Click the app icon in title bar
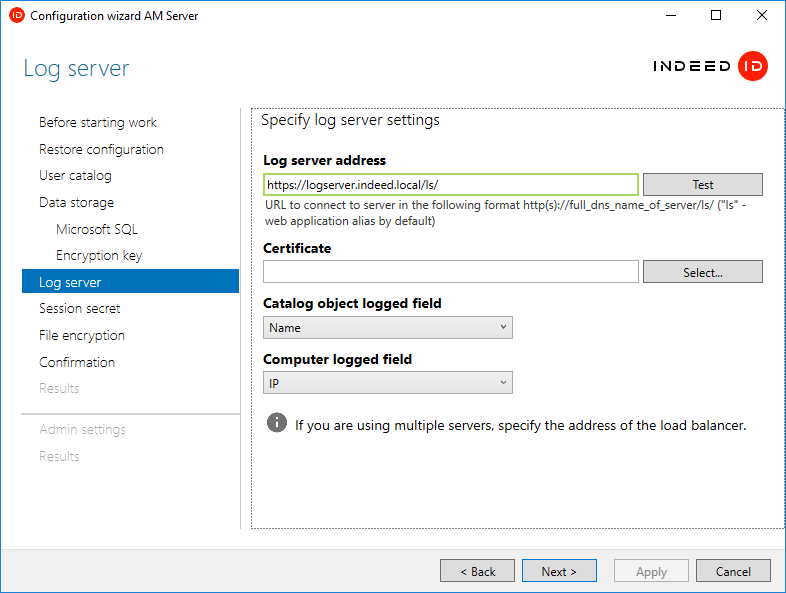 16,15
